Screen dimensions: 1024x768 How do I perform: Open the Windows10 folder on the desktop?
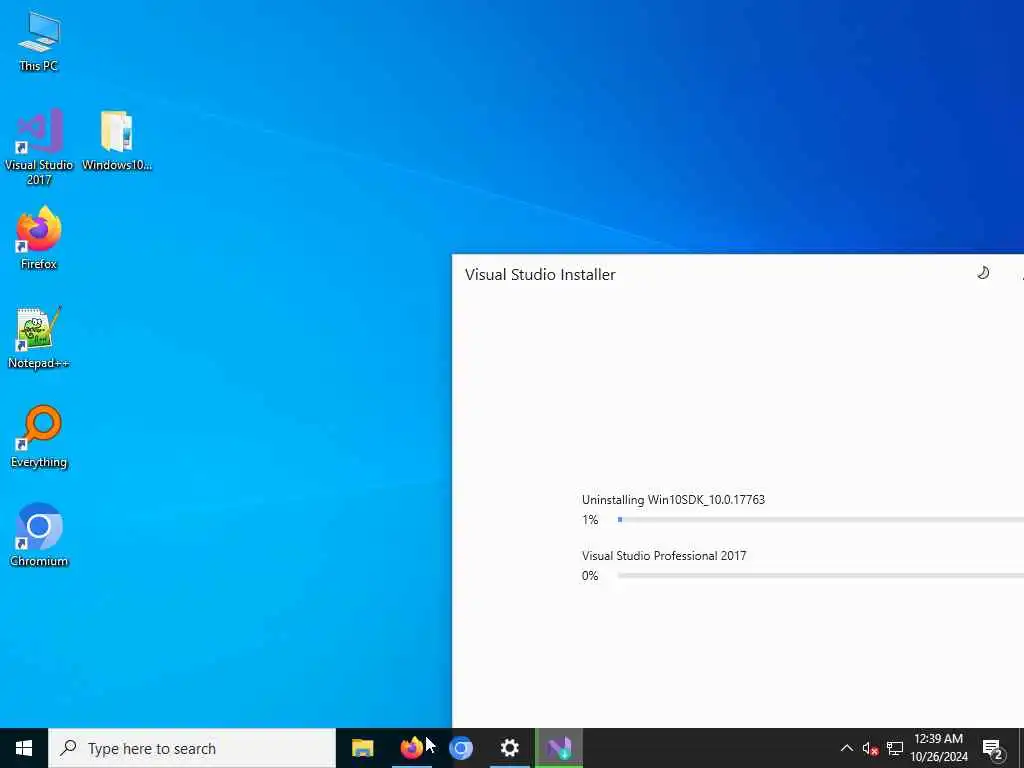tap(116, 140)
